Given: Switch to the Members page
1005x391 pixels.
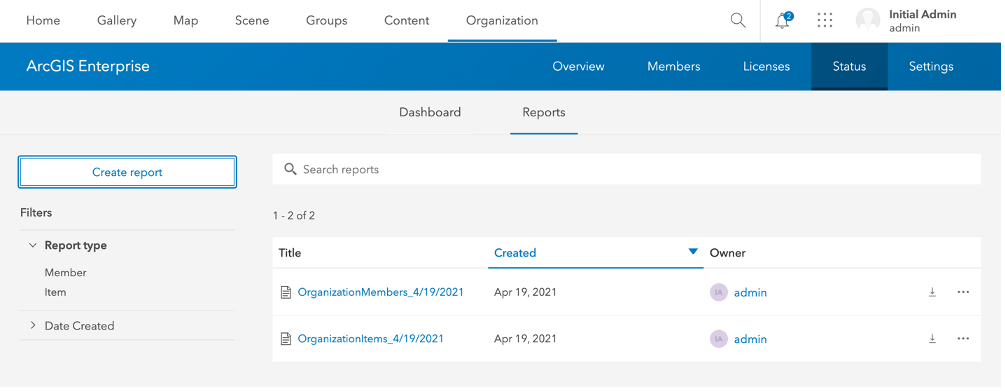Looking at the screenshot, I should click(x=674, y=67).
